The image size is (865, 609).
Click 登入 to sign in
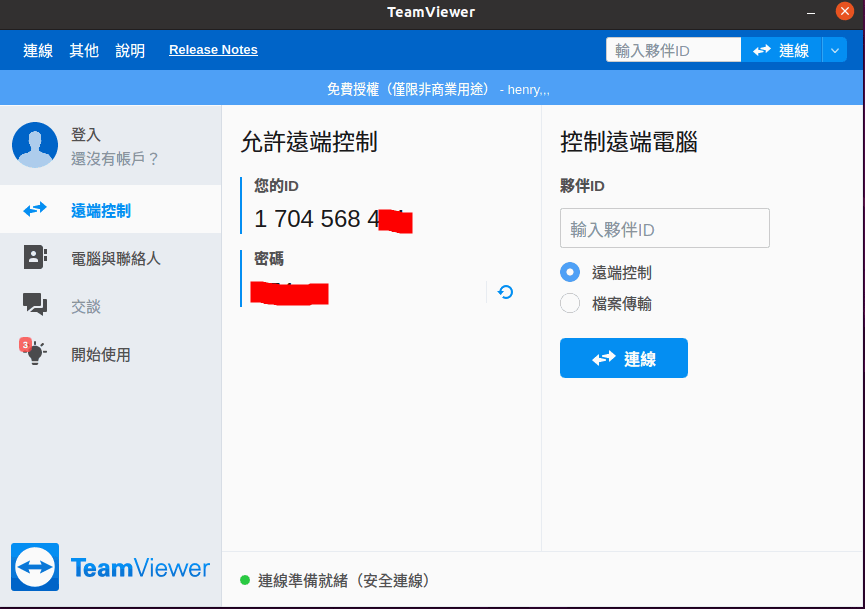[x=86, y=134]
